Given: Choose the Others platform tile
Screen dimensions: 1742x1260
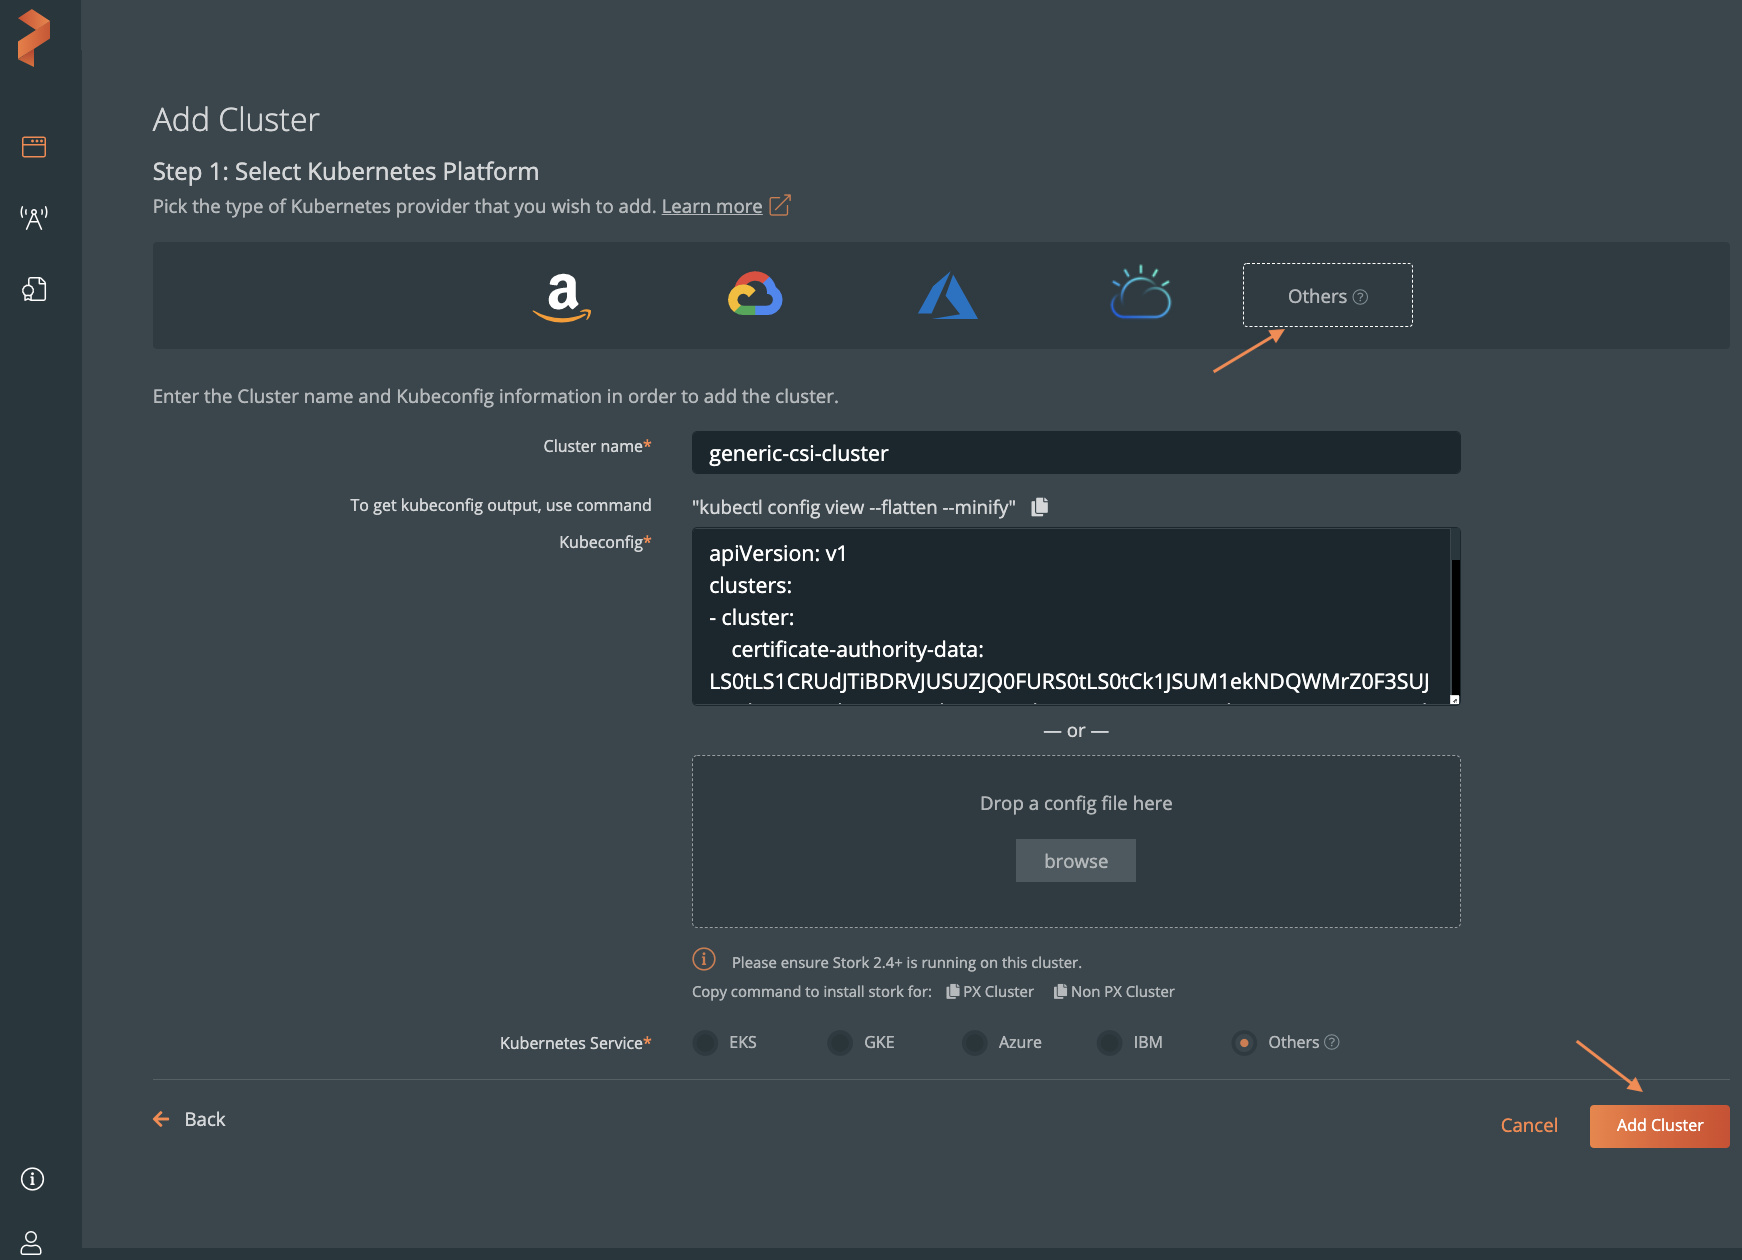Looking at the screenshot, I should (x=1327, y=296).
